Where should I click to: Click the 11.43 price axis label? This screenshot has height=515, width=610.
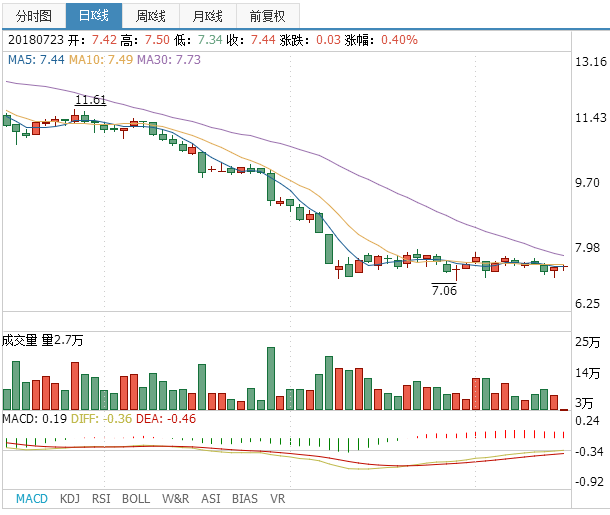591,117
